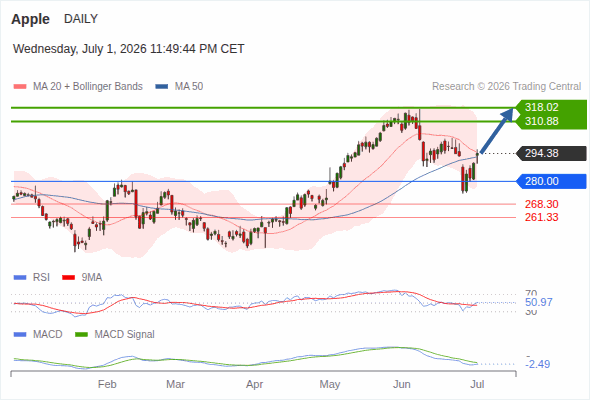The width and height of the screenshot is (590, 400).
Task: Select the 268.30 support level label
Action: (x=541, y=204)
